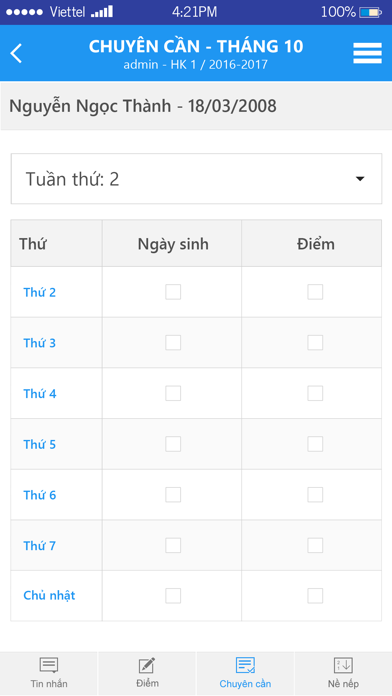The image size is (392, 696).
Task: Tap the Điểm pencil icon
Action: (x=147, y=665)
